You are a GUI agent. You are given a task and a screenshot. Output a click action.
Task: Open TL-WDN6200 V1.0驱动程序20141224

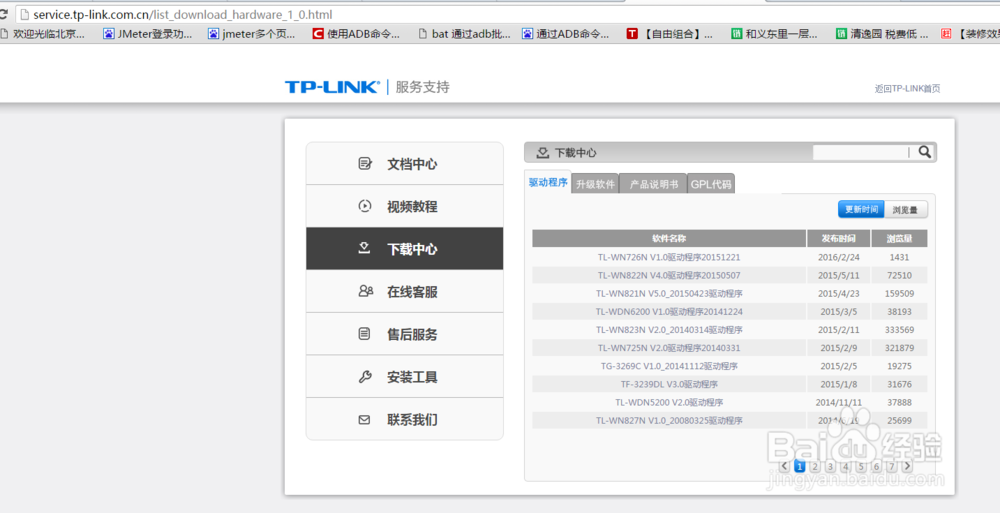tap(668, 312)
